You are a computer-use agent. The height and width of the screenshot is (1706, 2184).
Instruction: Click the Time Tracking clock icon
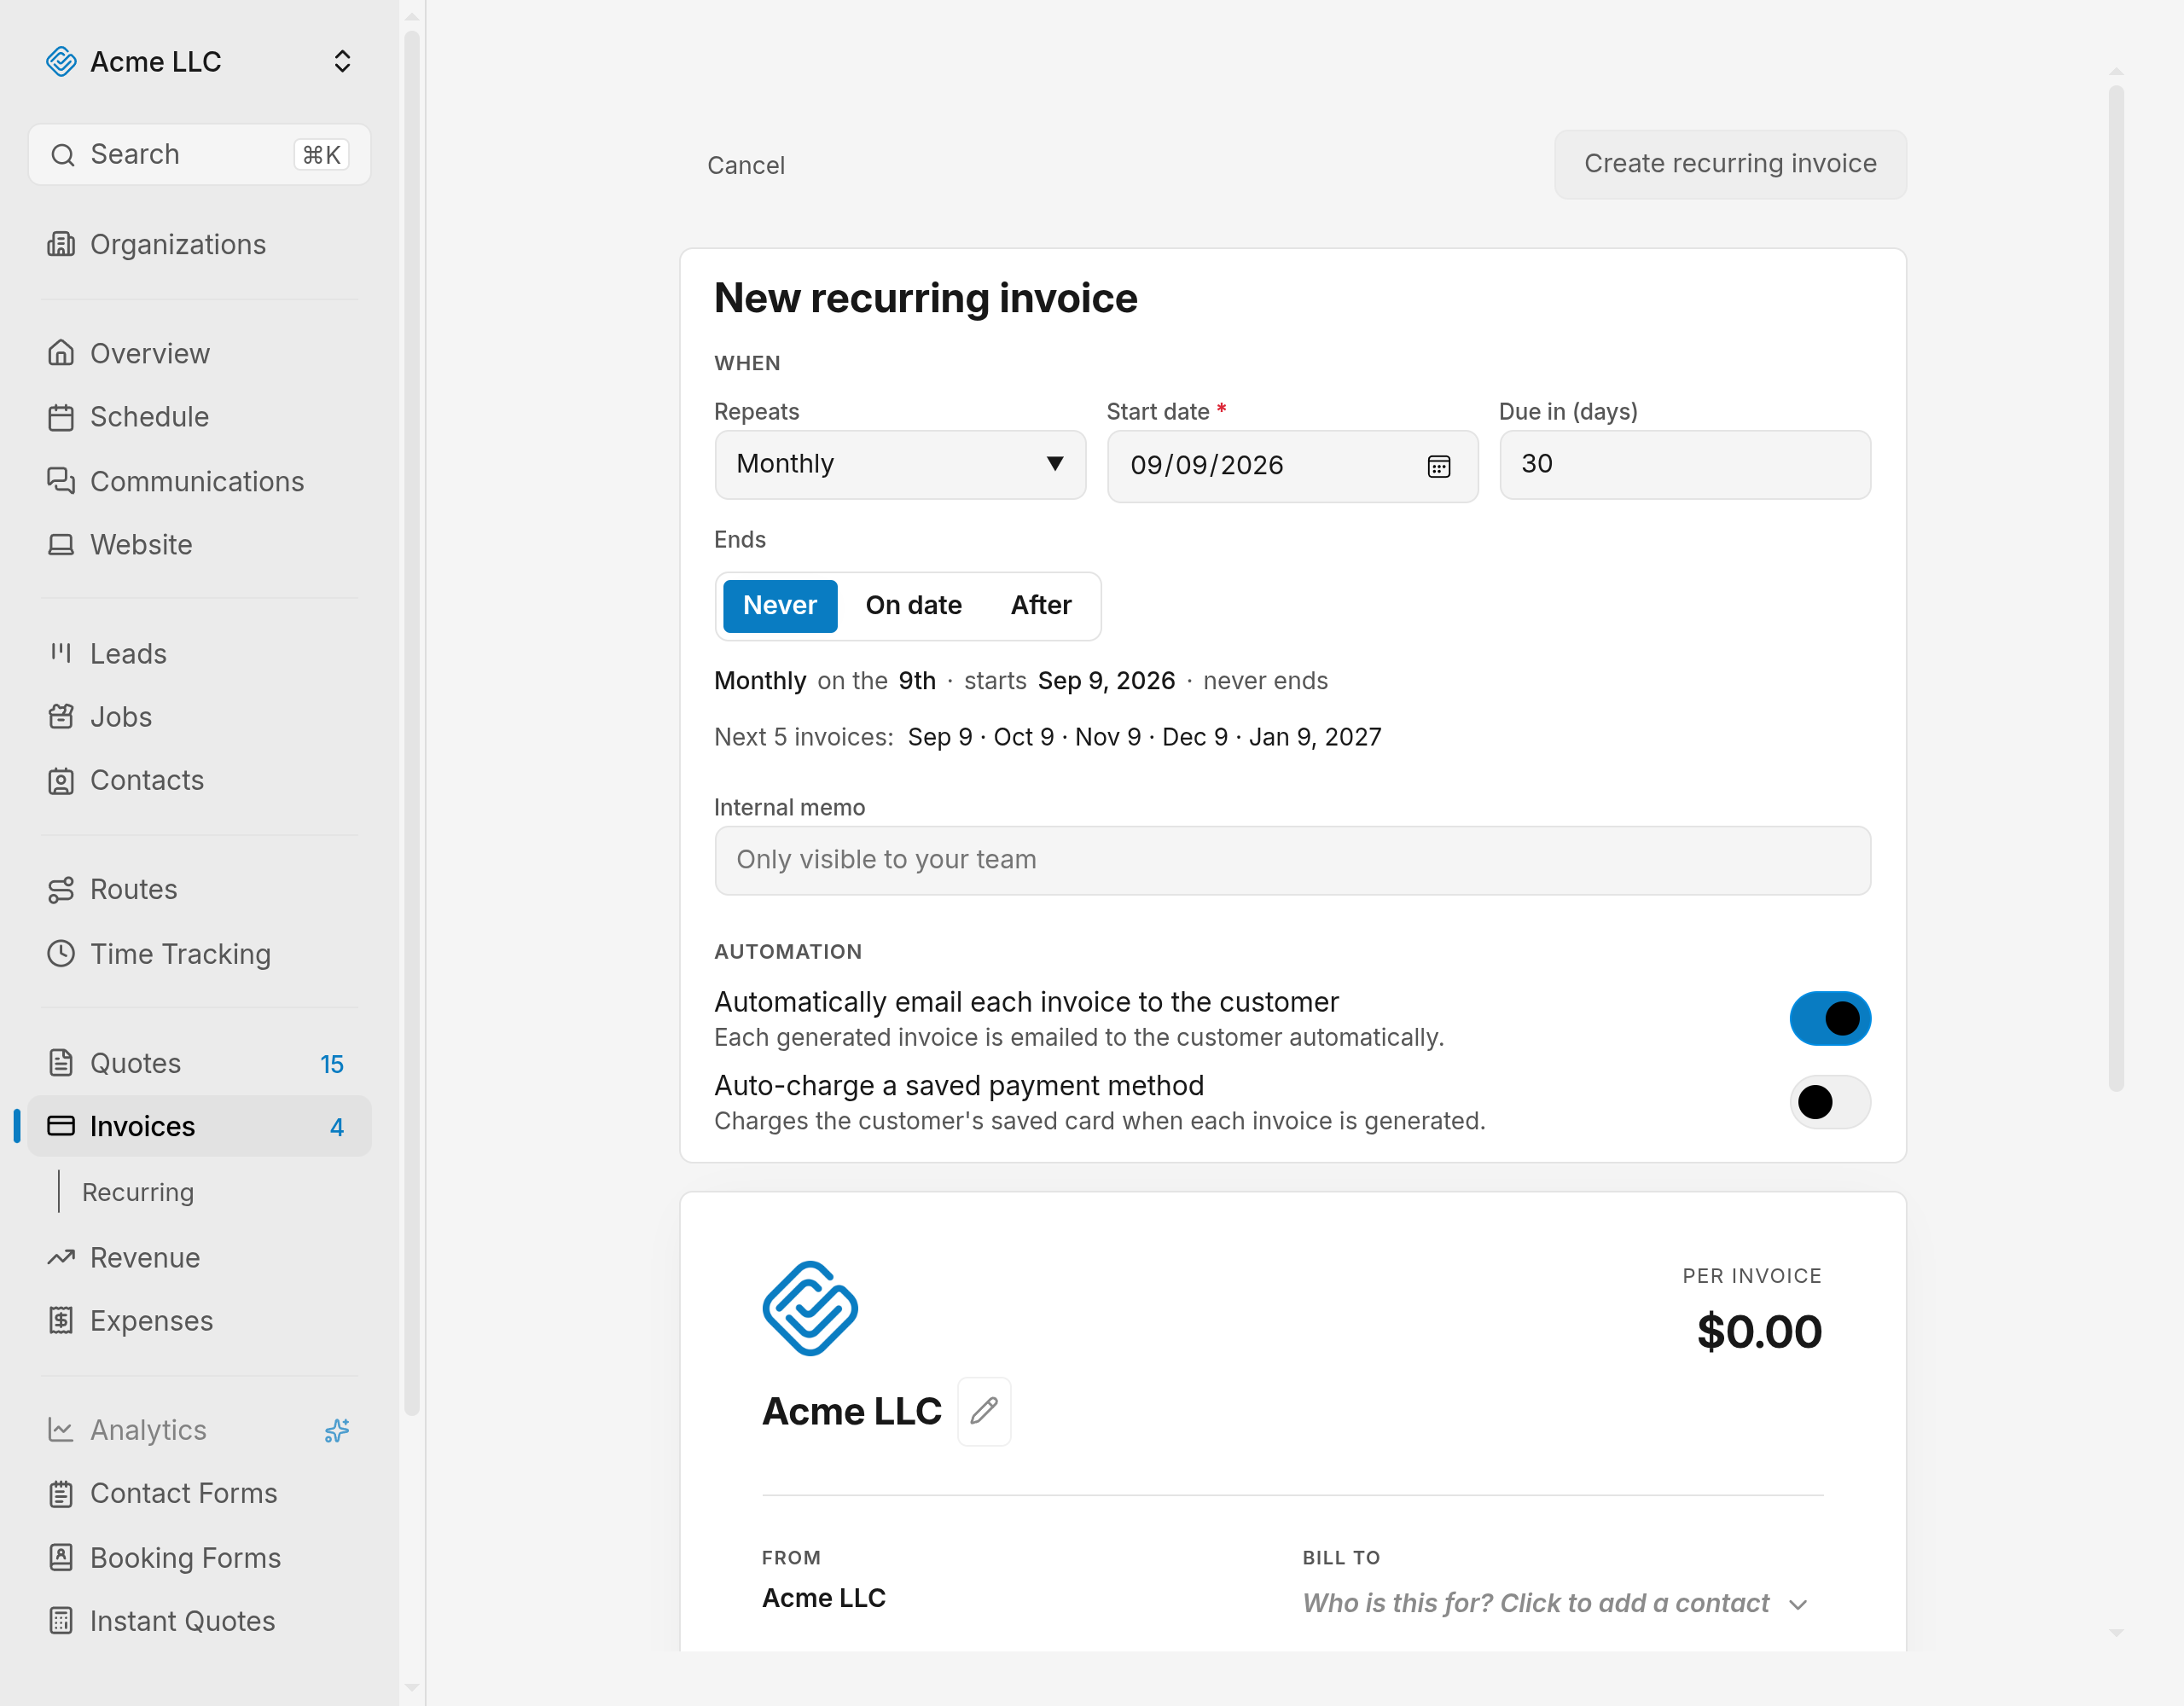tap(61, 953)
